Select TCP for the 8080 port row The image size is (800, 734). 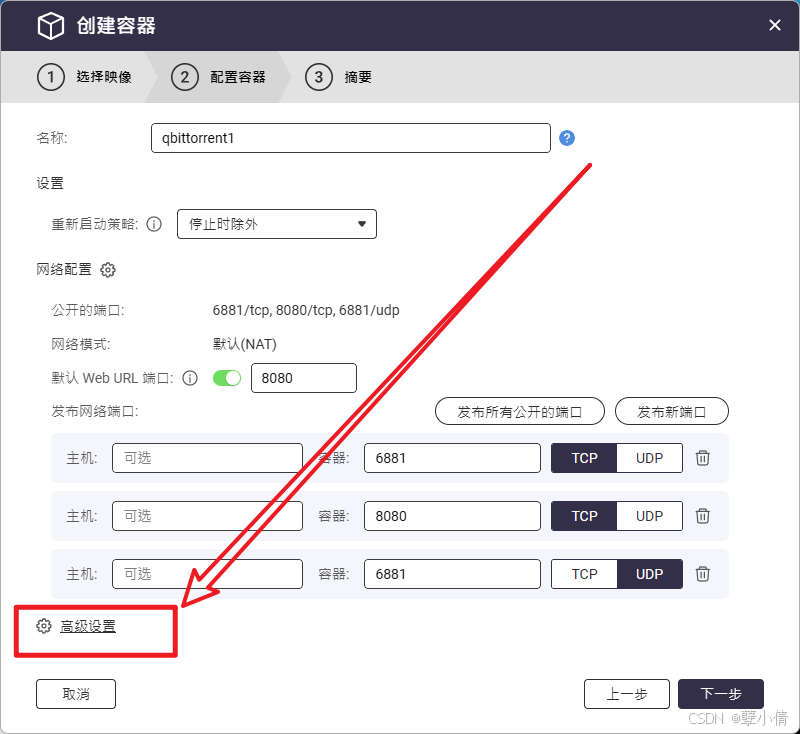(x=584, y=516)
